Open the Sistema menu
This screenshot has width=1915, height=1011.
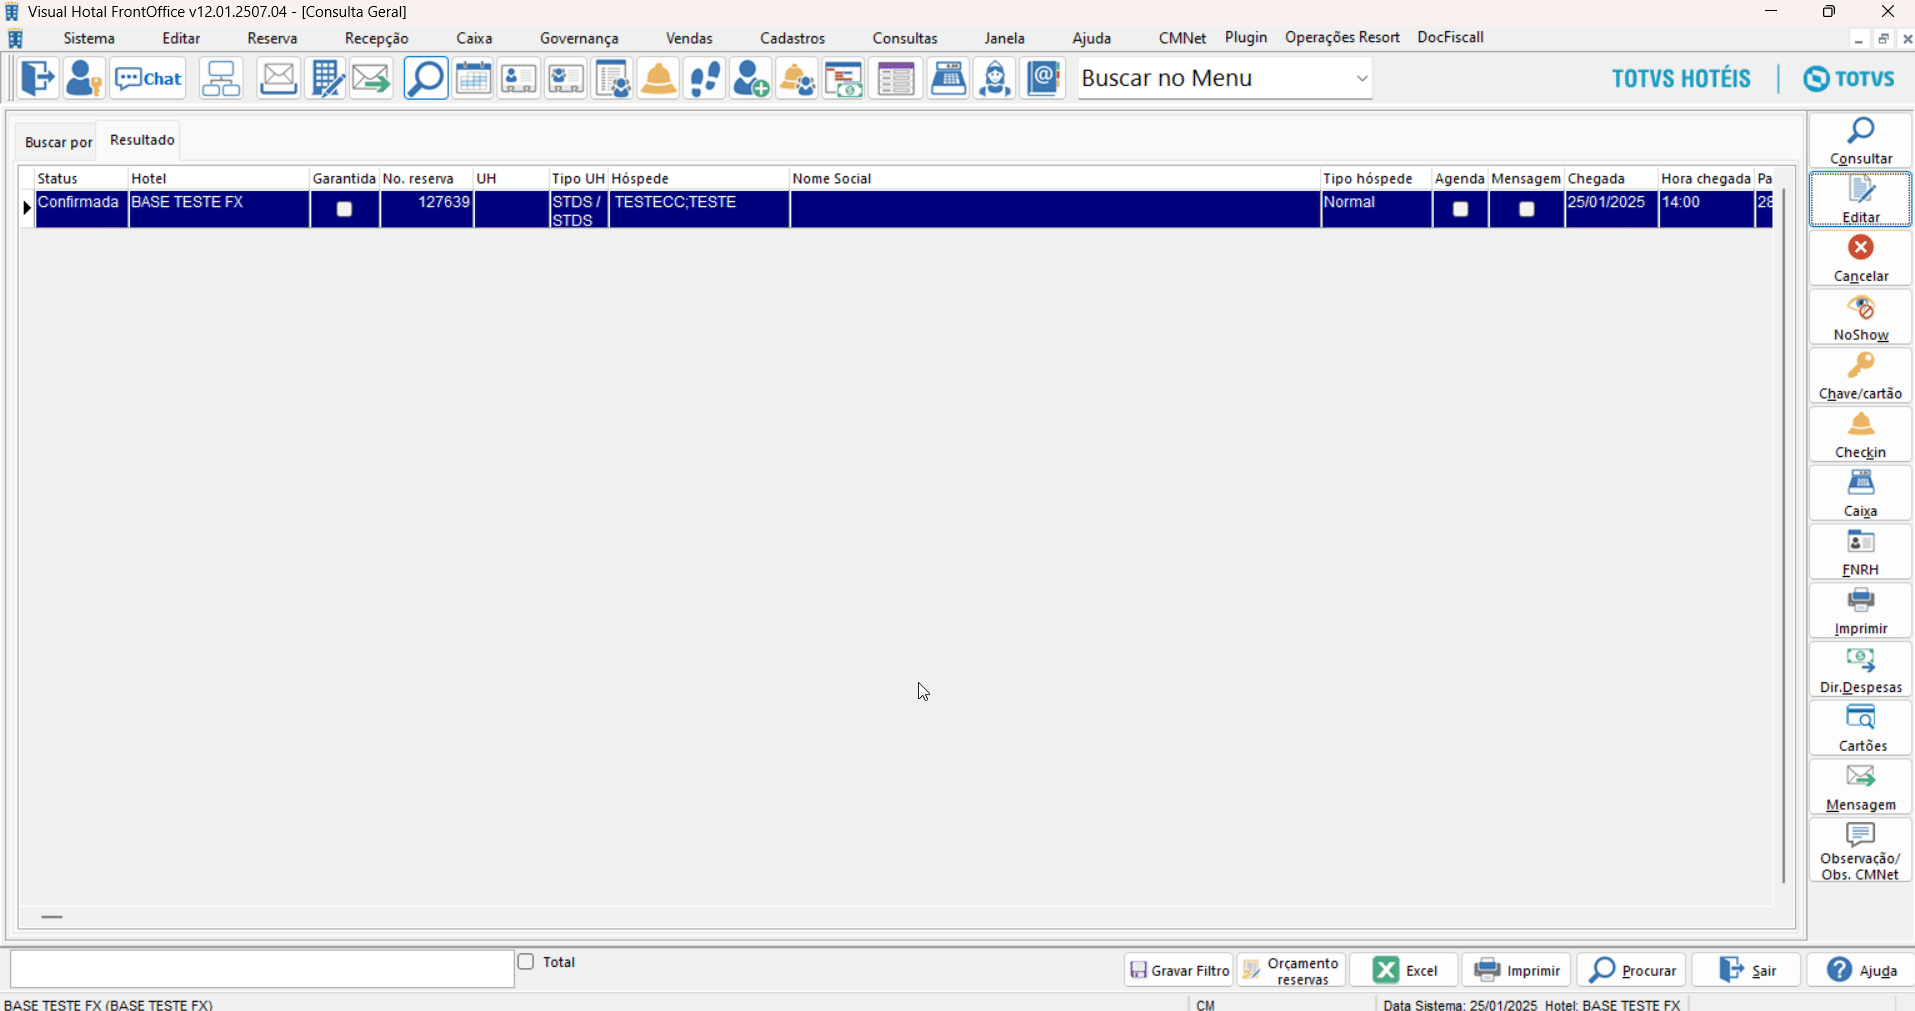pyautogui.click(x=89, y=38)
